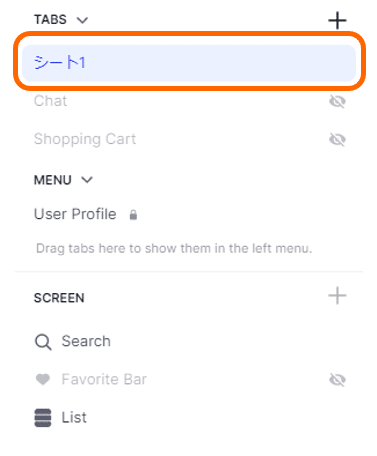This screenshot has height=456, width=377.
Task: Click the 'Drag tabs here' drop area
Action: tap(174, 249)
